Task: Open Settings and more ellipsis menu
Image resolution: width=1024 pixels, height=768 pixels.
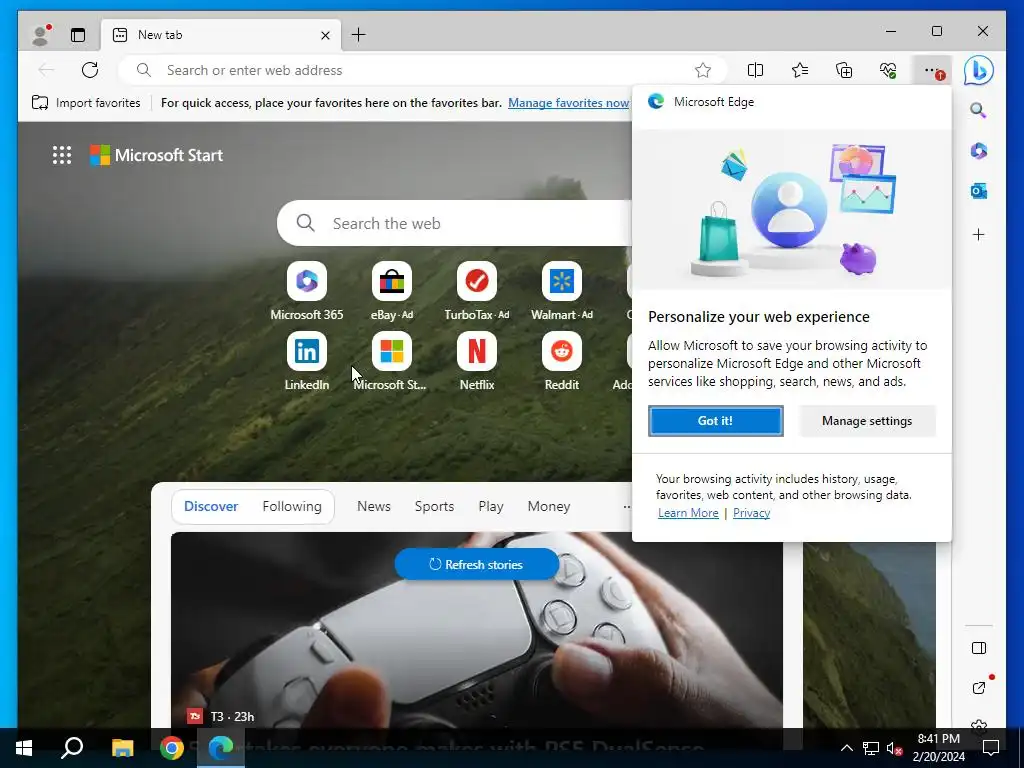Action: tap(934, 70)
